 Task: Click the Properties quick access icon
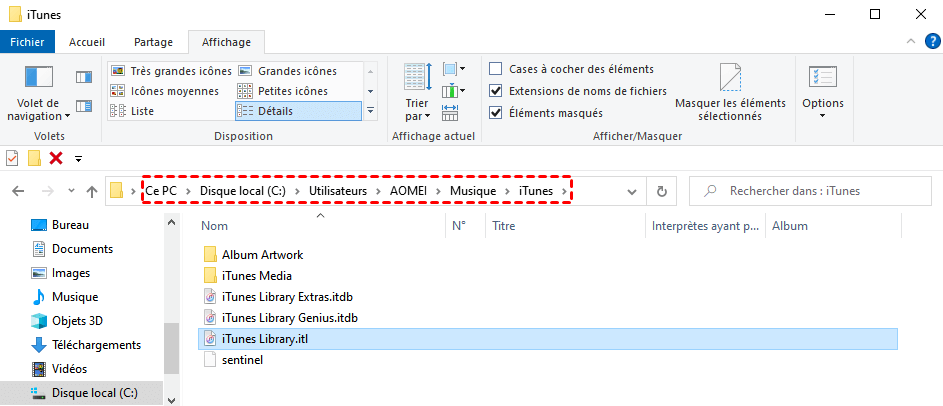coord(12,158)
